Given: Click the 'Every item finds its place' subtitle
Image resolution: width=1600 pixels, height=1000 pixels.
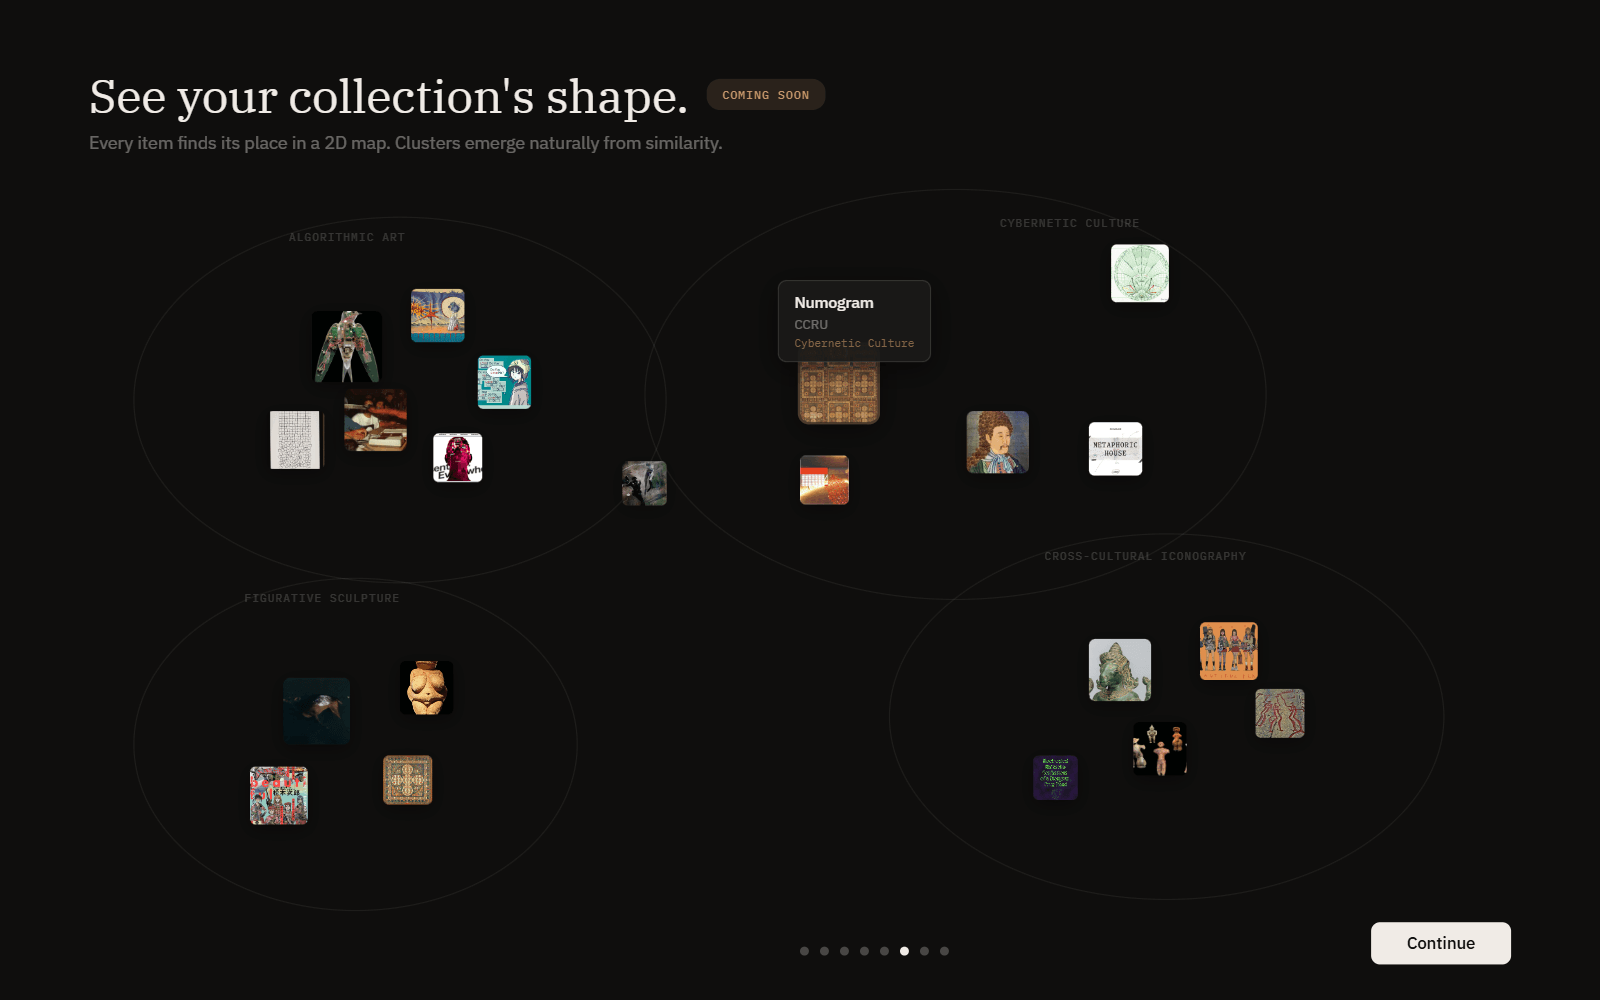Looking at the screenshot, I should 405,143.
